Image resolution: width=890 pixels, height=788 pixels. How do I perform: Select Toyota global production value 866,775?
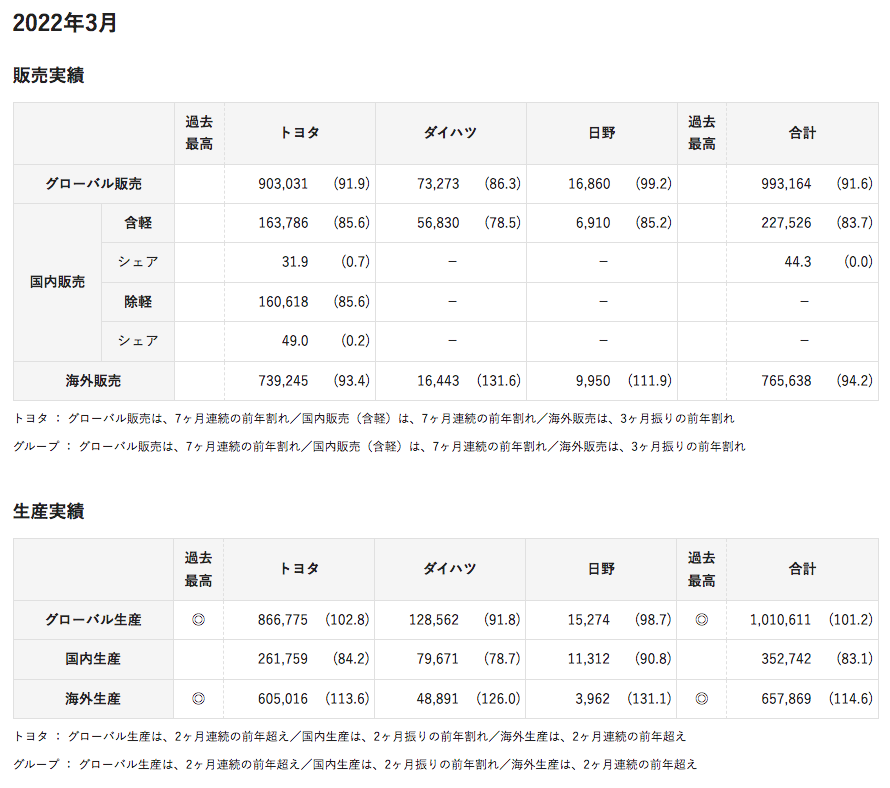(x=283, y=620)
